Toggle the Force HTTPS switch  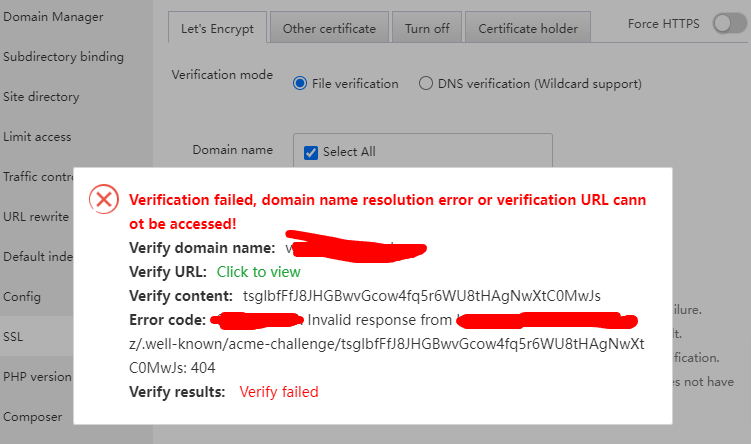tap(729, 24)
